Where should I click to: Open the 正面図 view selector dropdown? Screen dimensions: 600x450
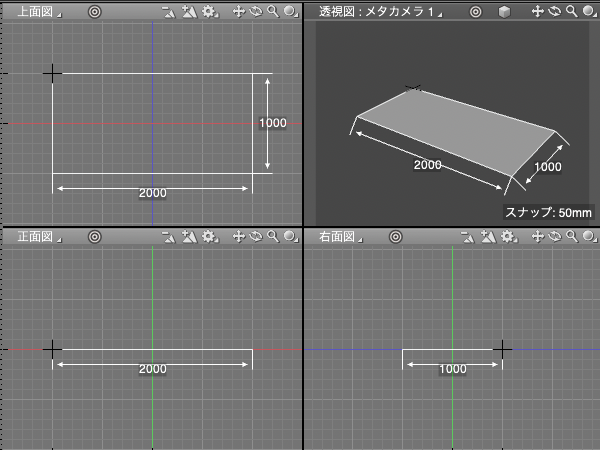(x=38, y=237)
